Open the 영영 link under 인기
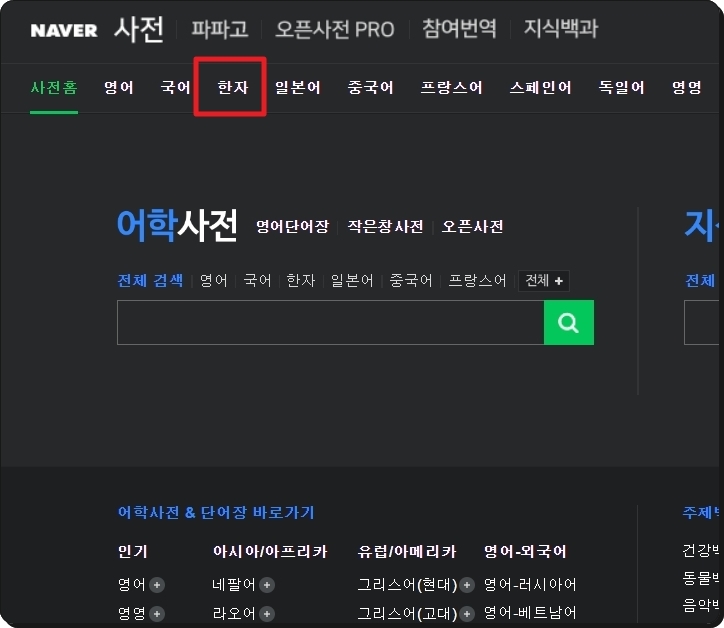 click(132, 614)
